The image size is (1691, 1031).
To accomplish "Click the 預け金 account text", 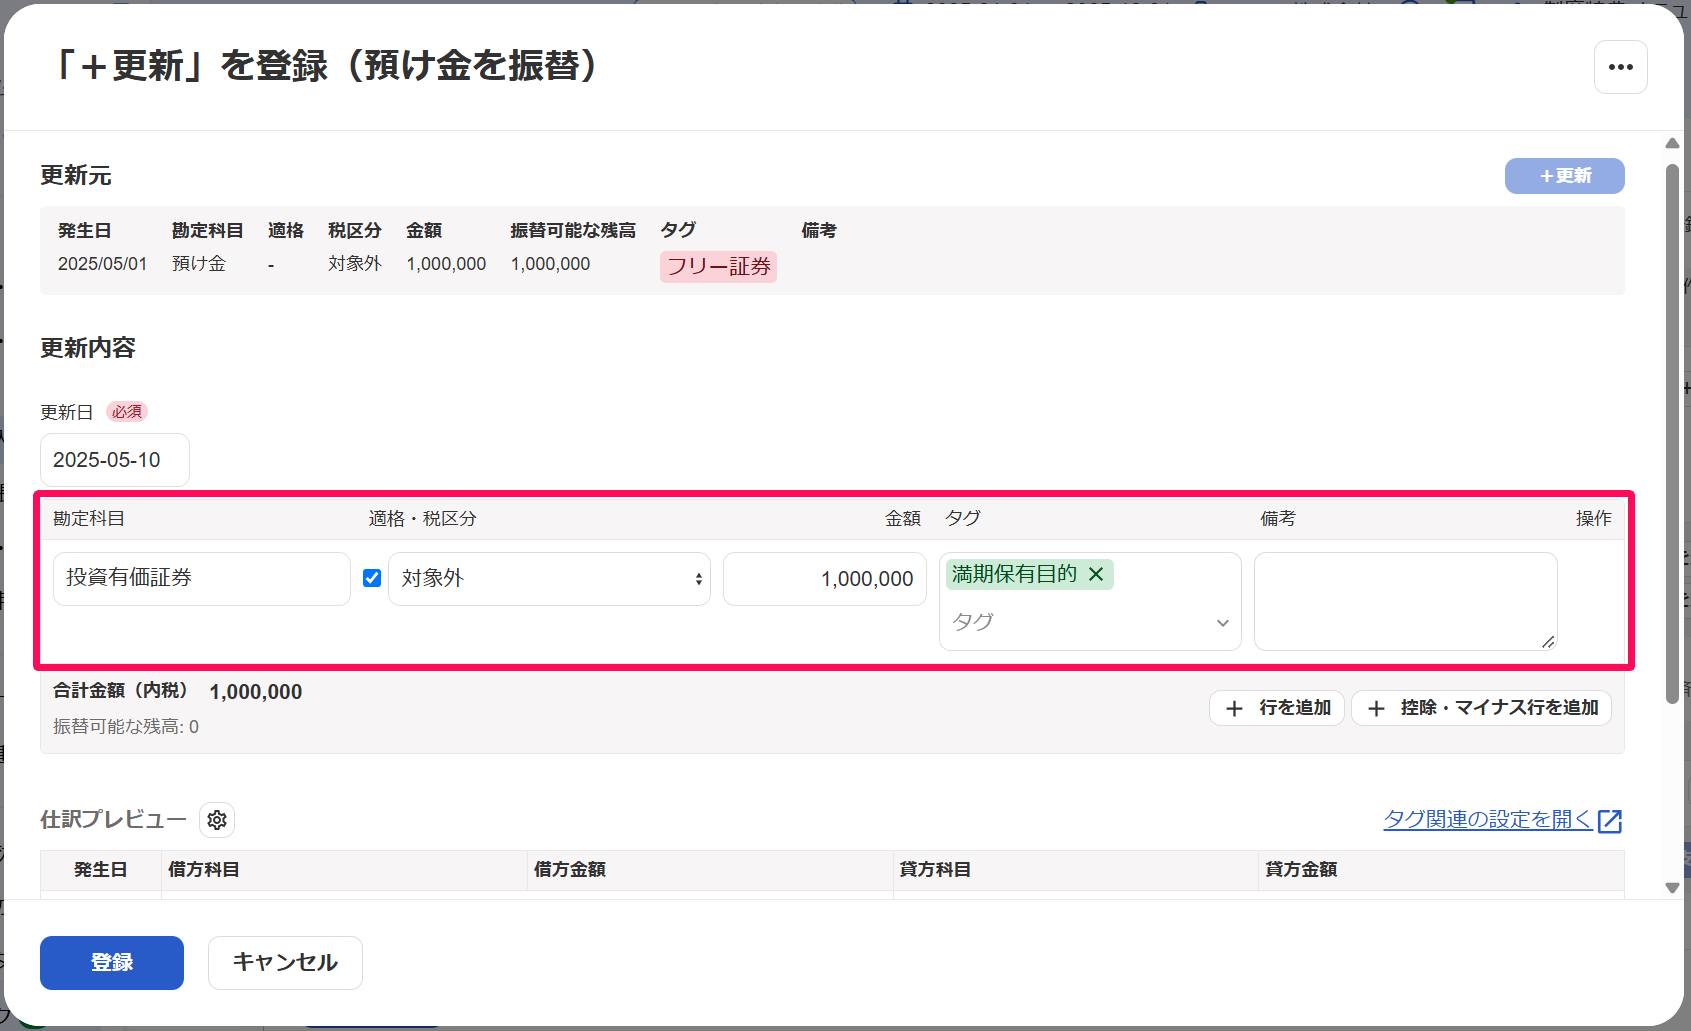I will pos(199,264).
